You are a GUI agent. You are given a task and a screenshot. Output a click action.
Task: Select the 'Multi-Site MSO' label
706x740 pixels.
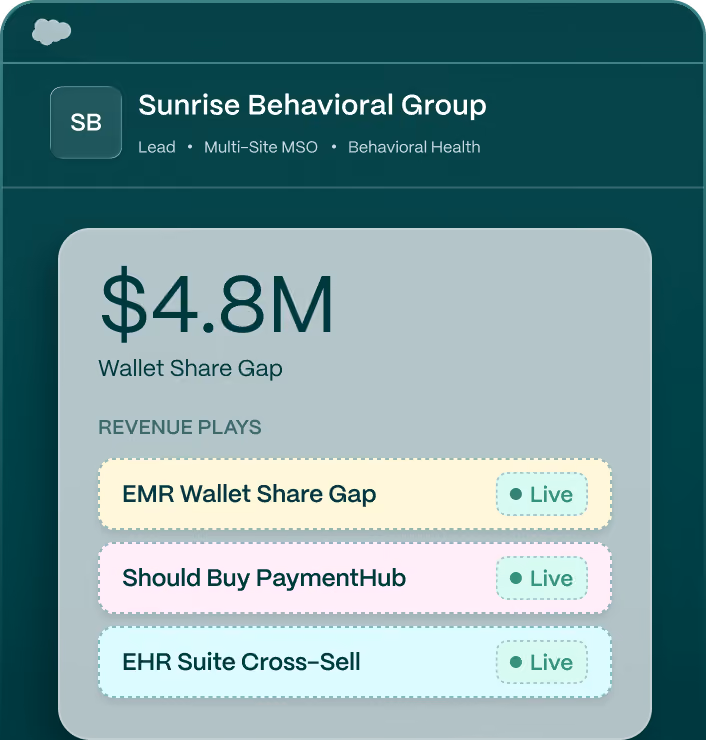point(261,147)
